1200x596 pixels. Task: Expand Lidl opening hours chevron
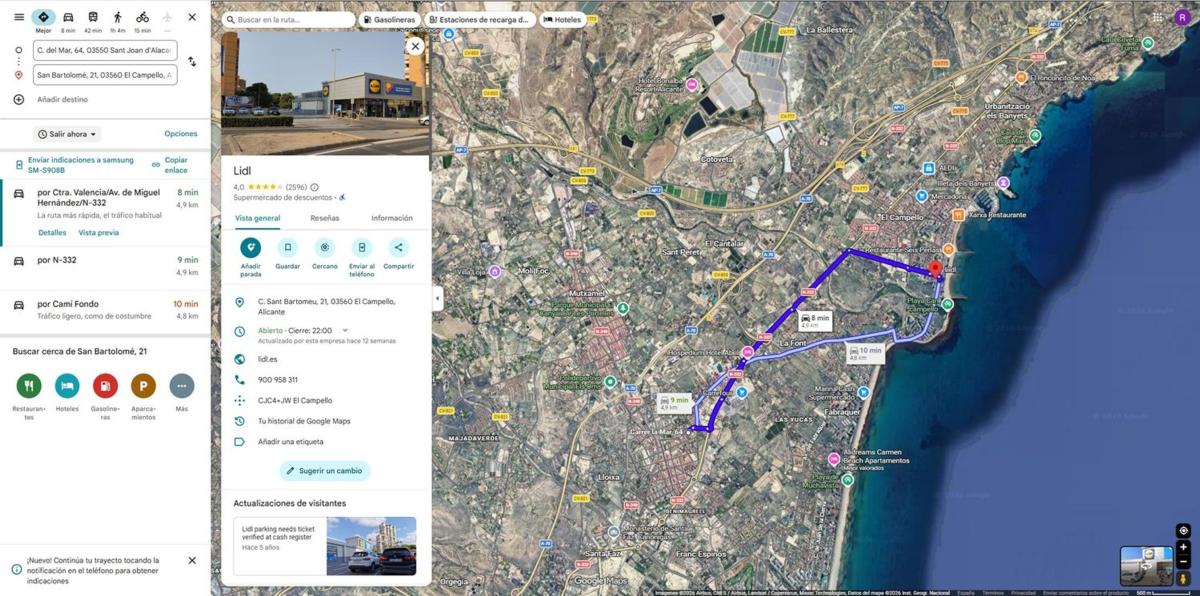pos(345,330)
